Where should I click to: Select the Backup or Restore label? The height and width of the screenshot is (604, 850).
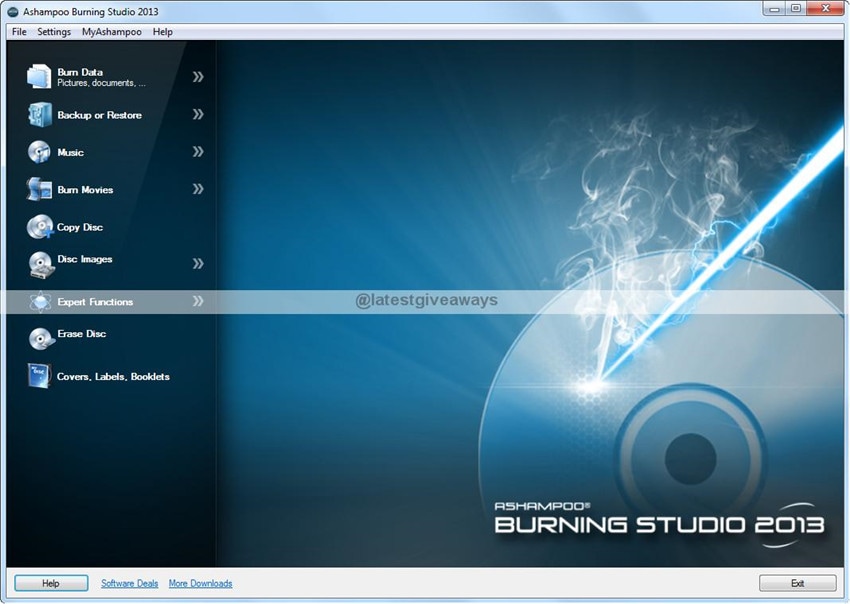click(100, 115)
